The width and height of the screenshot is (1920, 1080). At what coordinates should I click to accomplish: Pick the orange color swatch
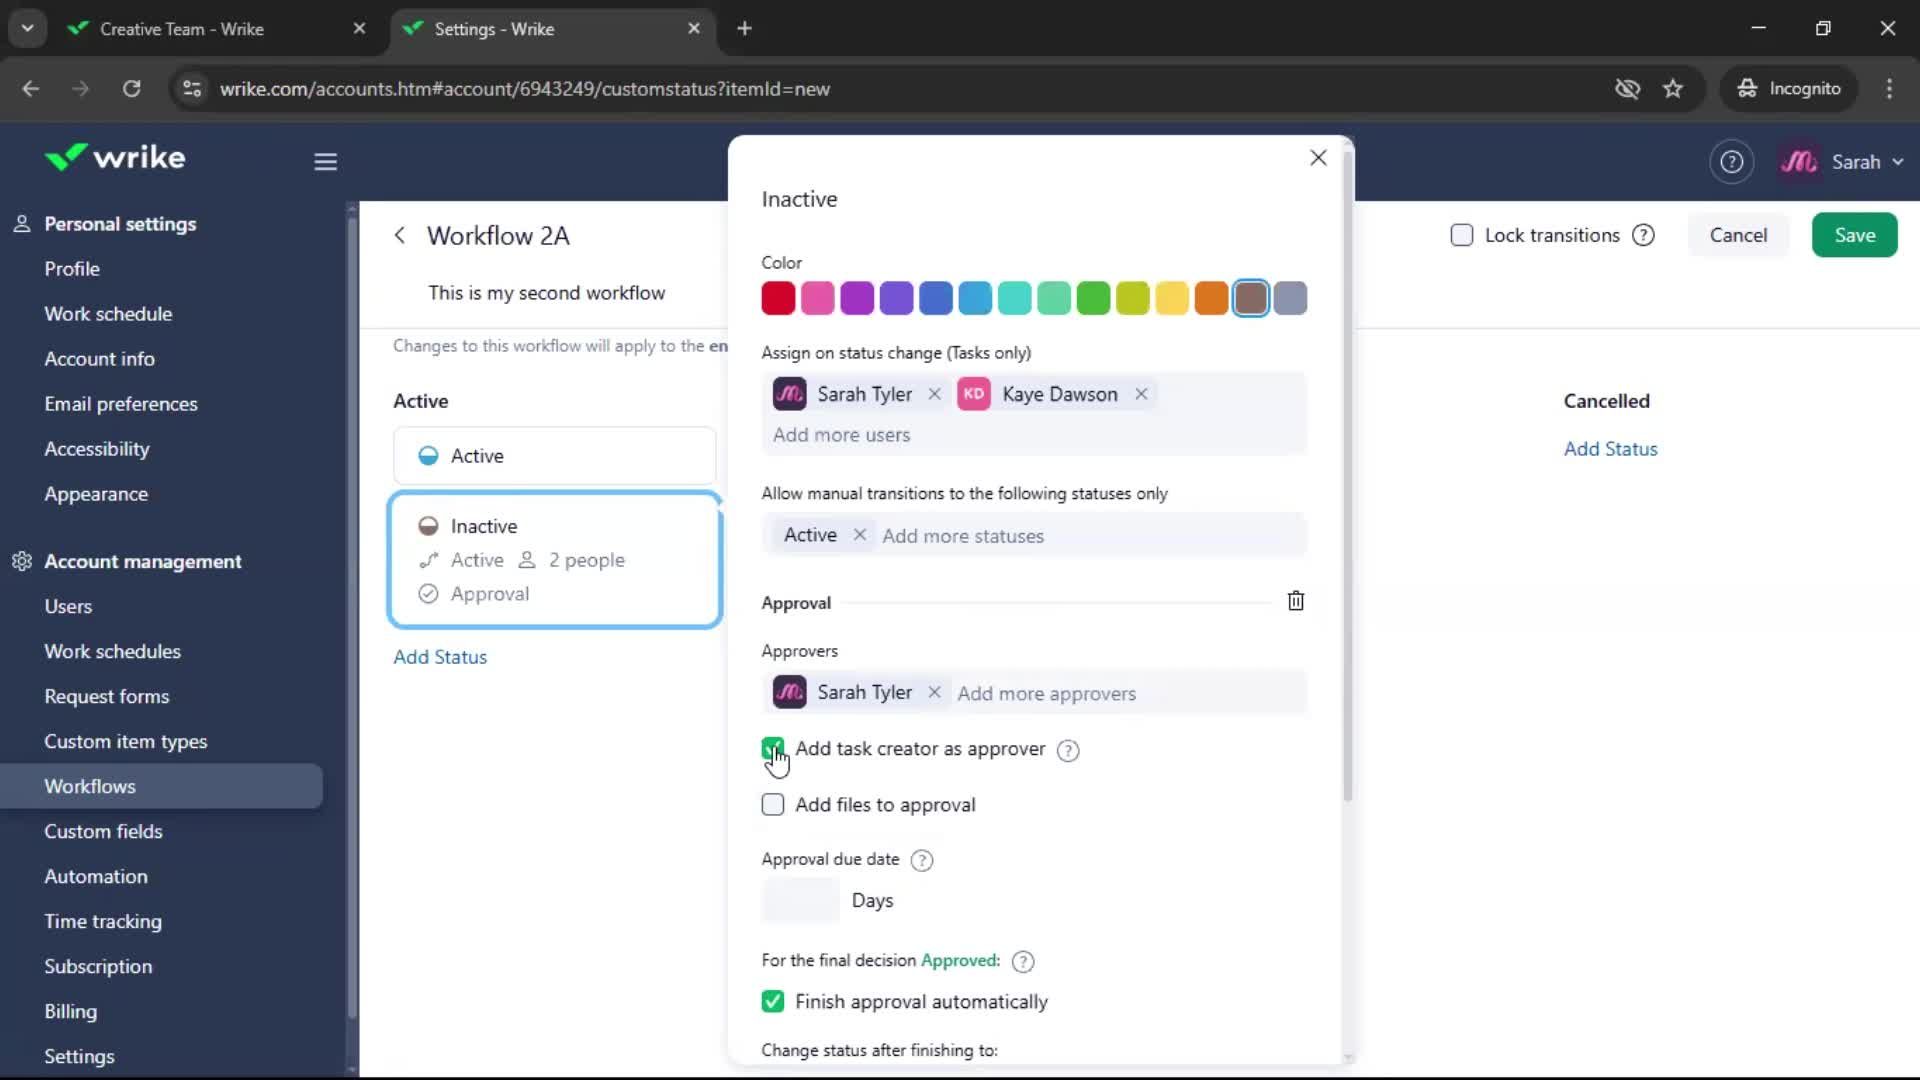1211,298
